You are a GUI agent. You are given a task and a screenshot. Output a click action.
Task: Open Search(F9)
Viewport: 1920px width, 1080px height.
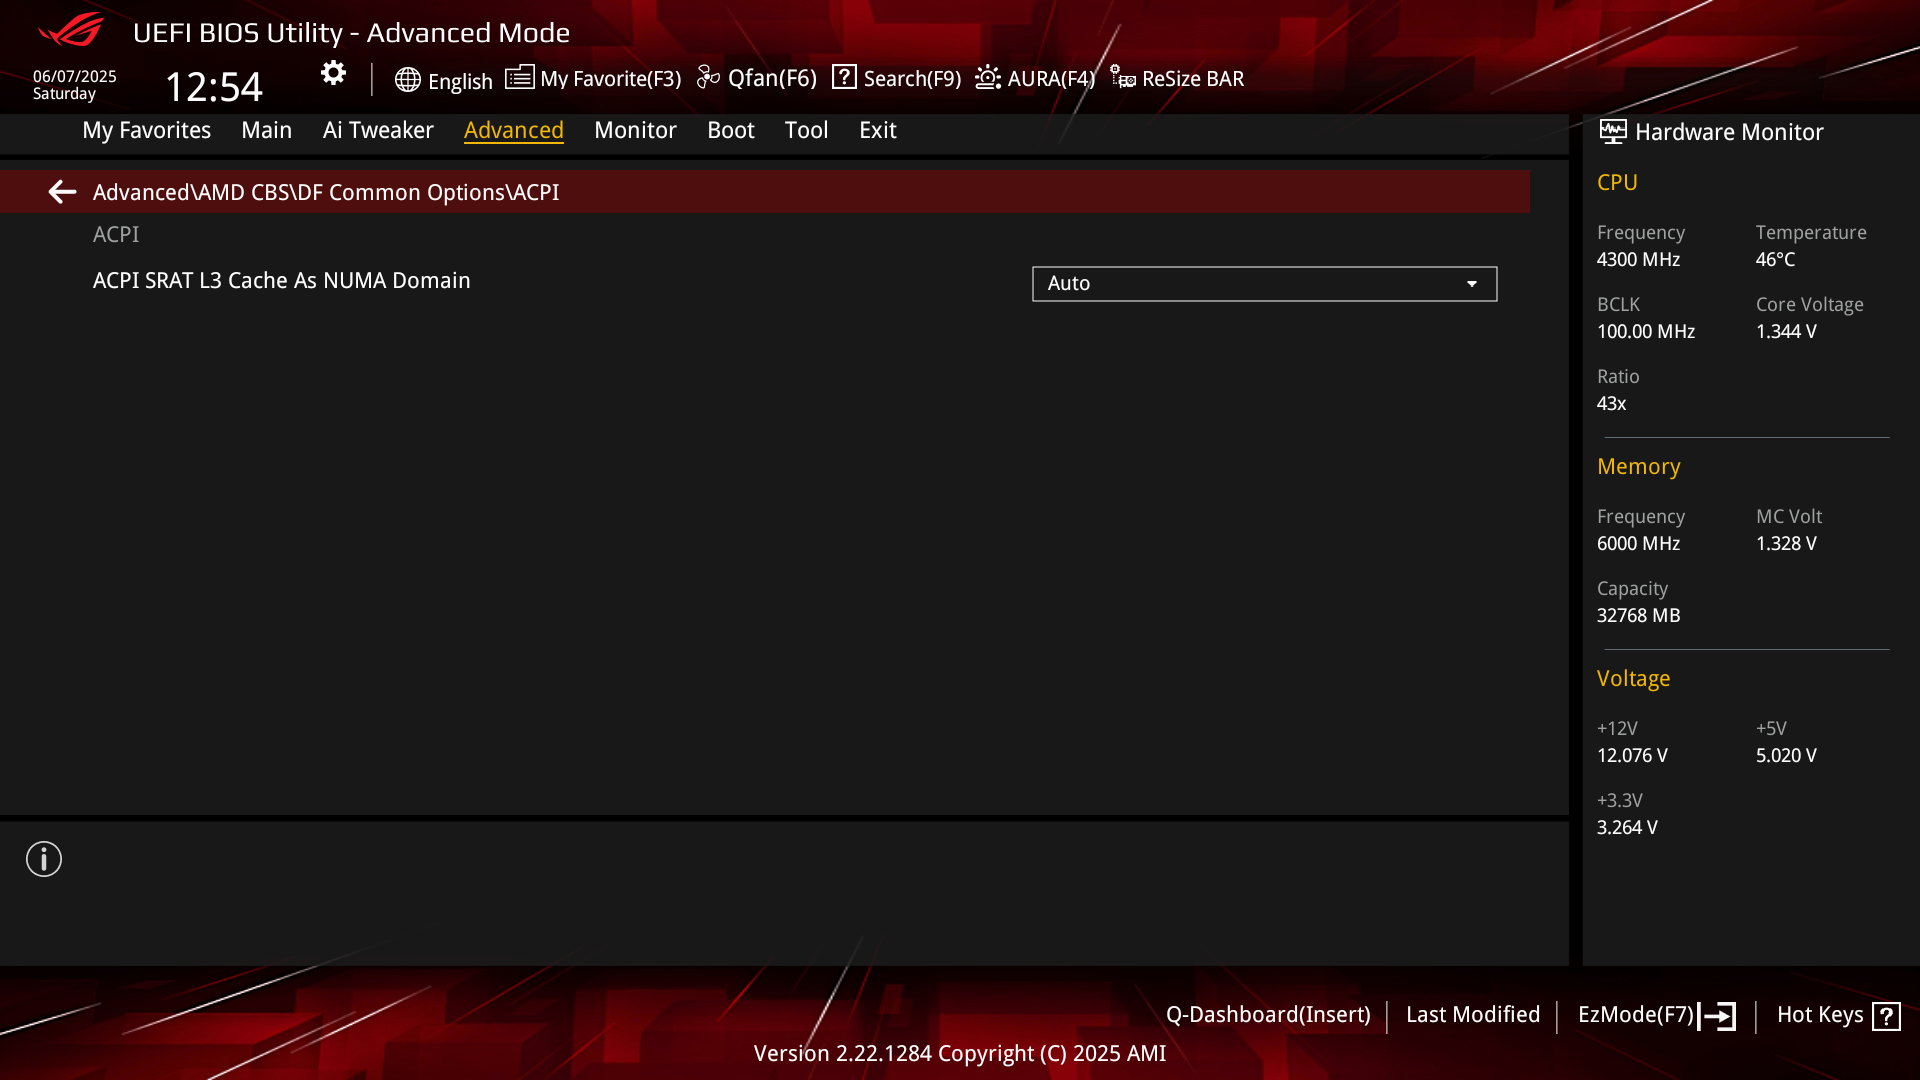912,79
